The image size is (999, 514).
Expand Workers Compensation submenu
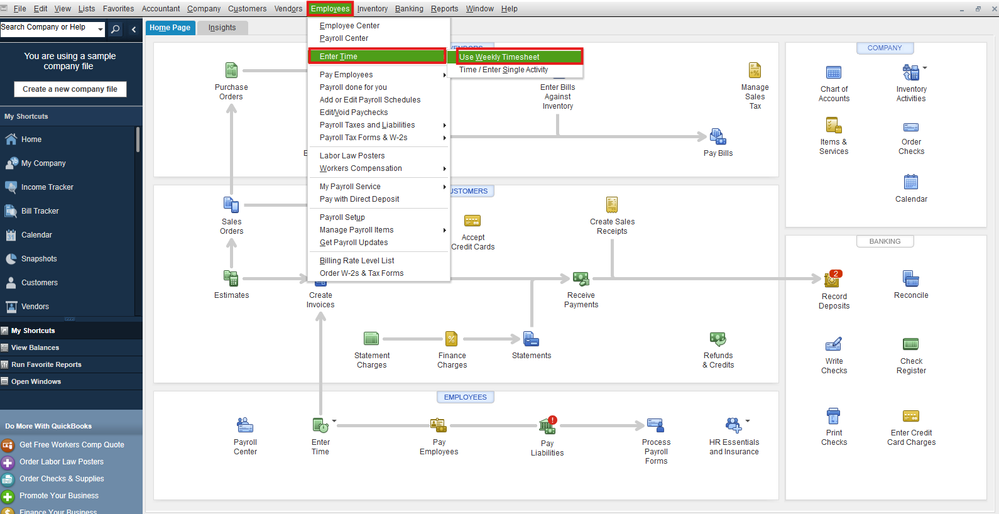[445, 169]
